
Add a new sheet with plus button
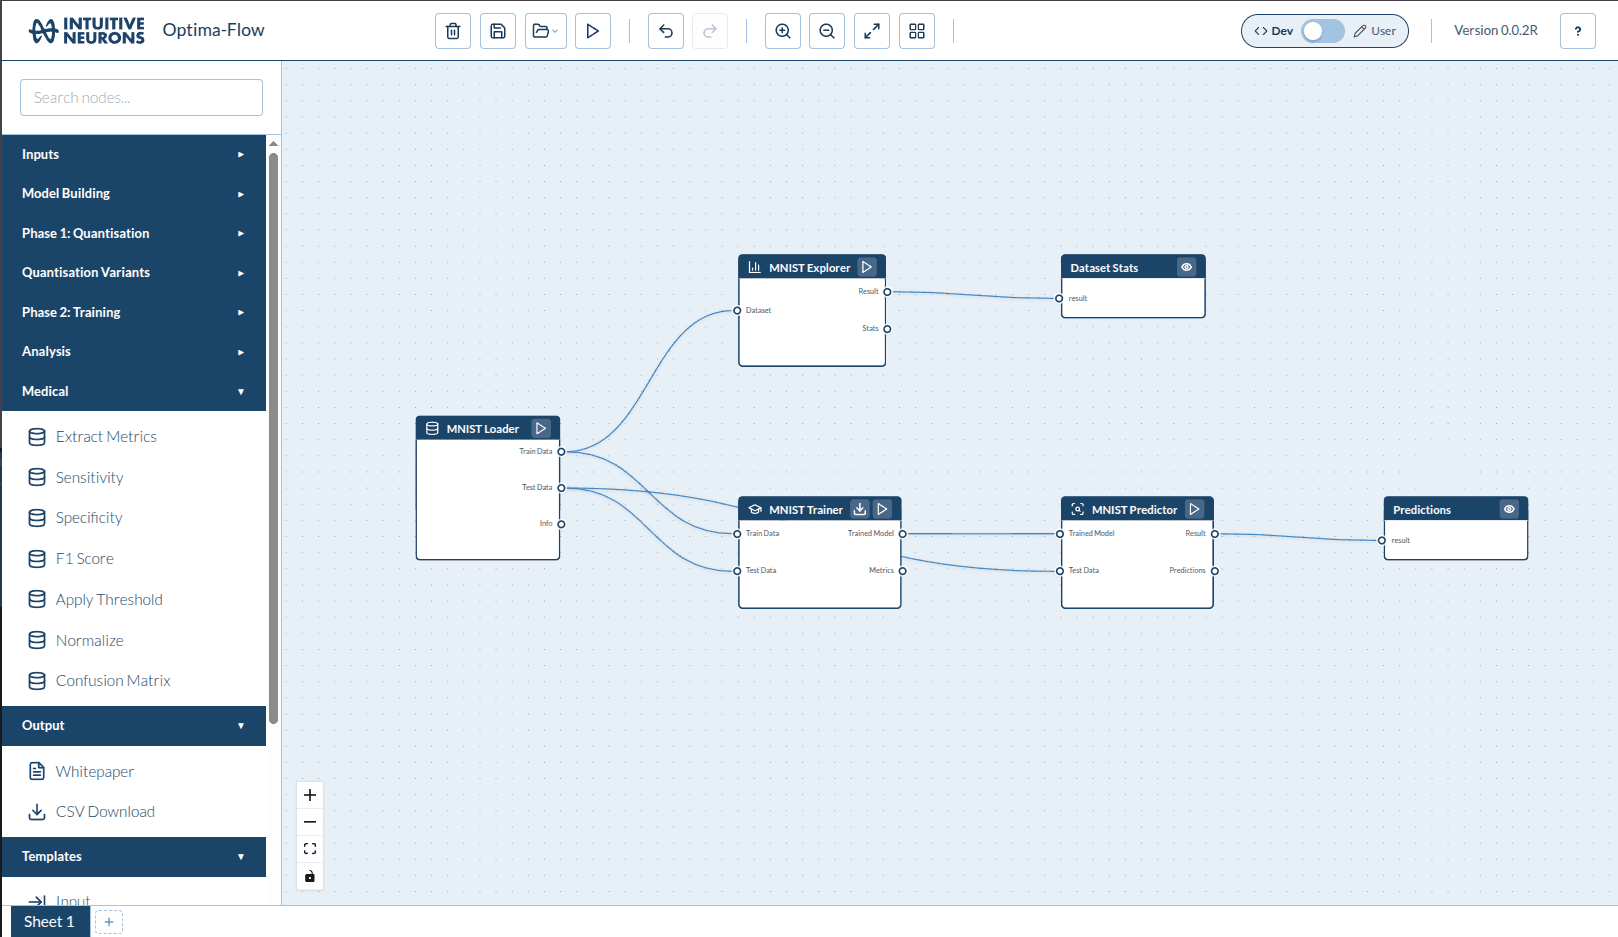tap(109, 922)
